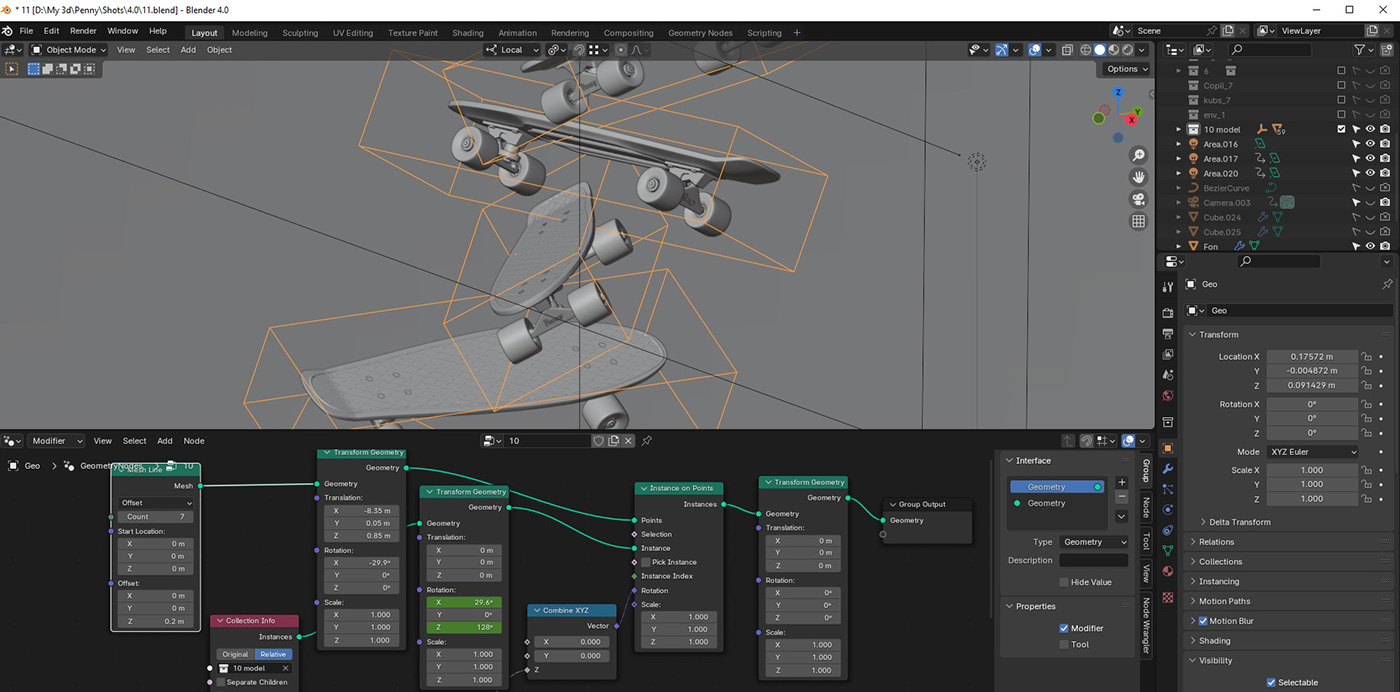Click the pan hand icon in viewport
This screenshot has width=1400, height=692.
point(1138,177)
